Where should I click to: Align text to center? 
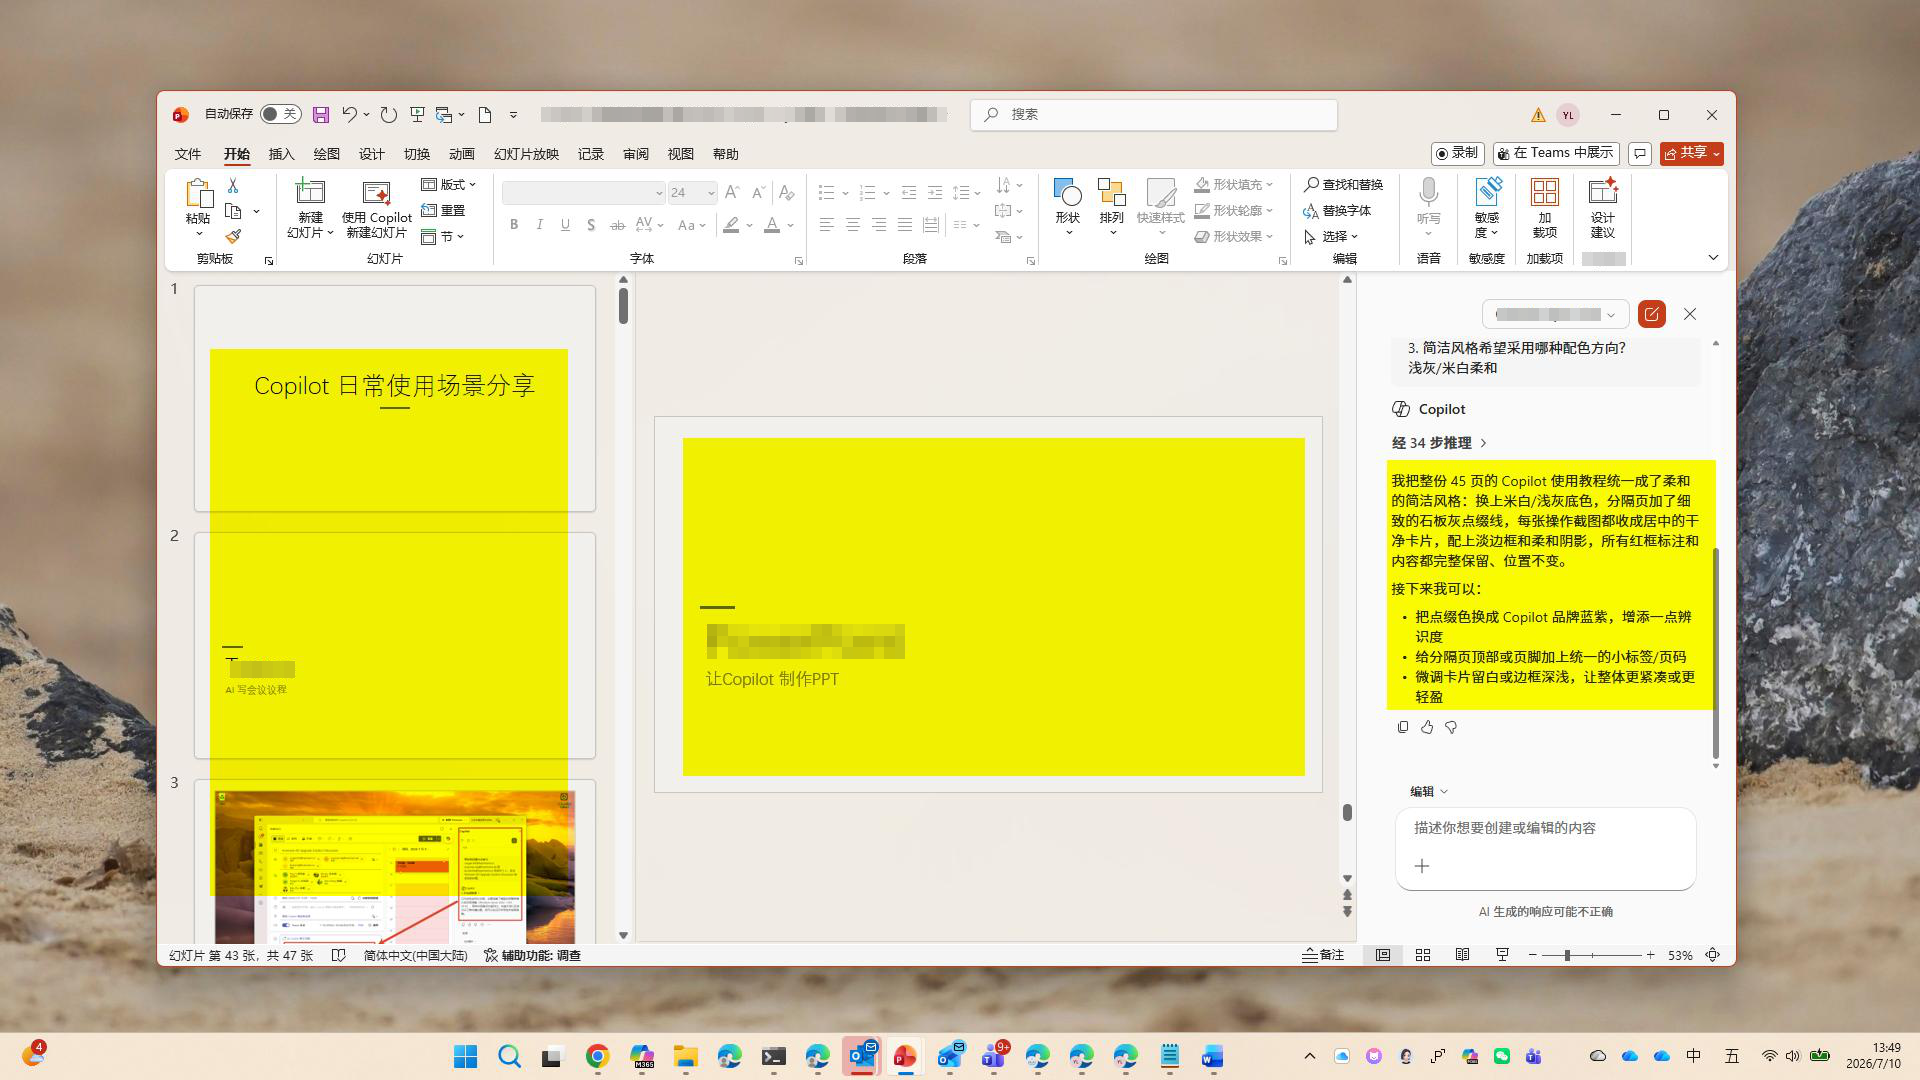pos(853,225)
